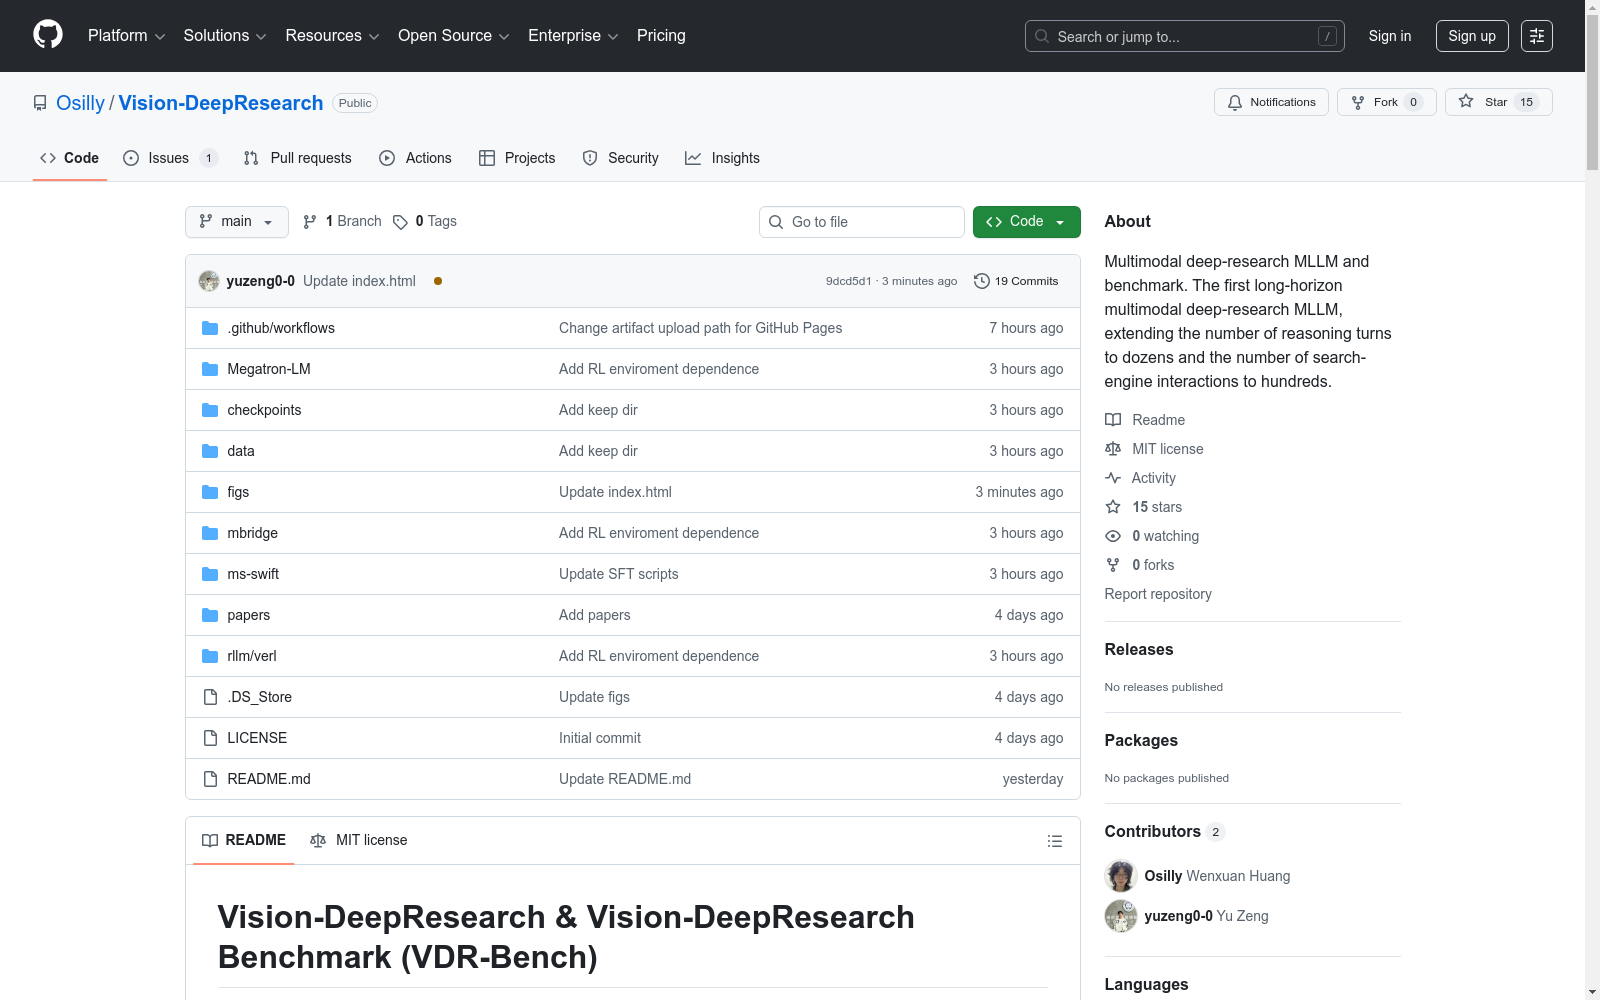Click the .DS_Store file icon
Screen dimensions: 1600x1000
pos(210,697)
